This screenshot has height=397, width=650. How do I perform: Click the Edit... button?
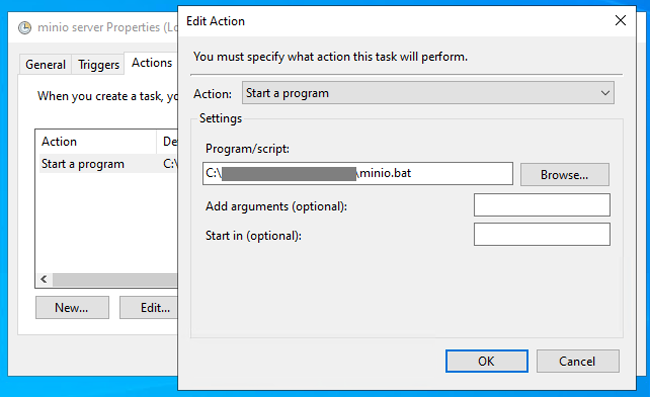pyautogui.click(x=149, y=307)
